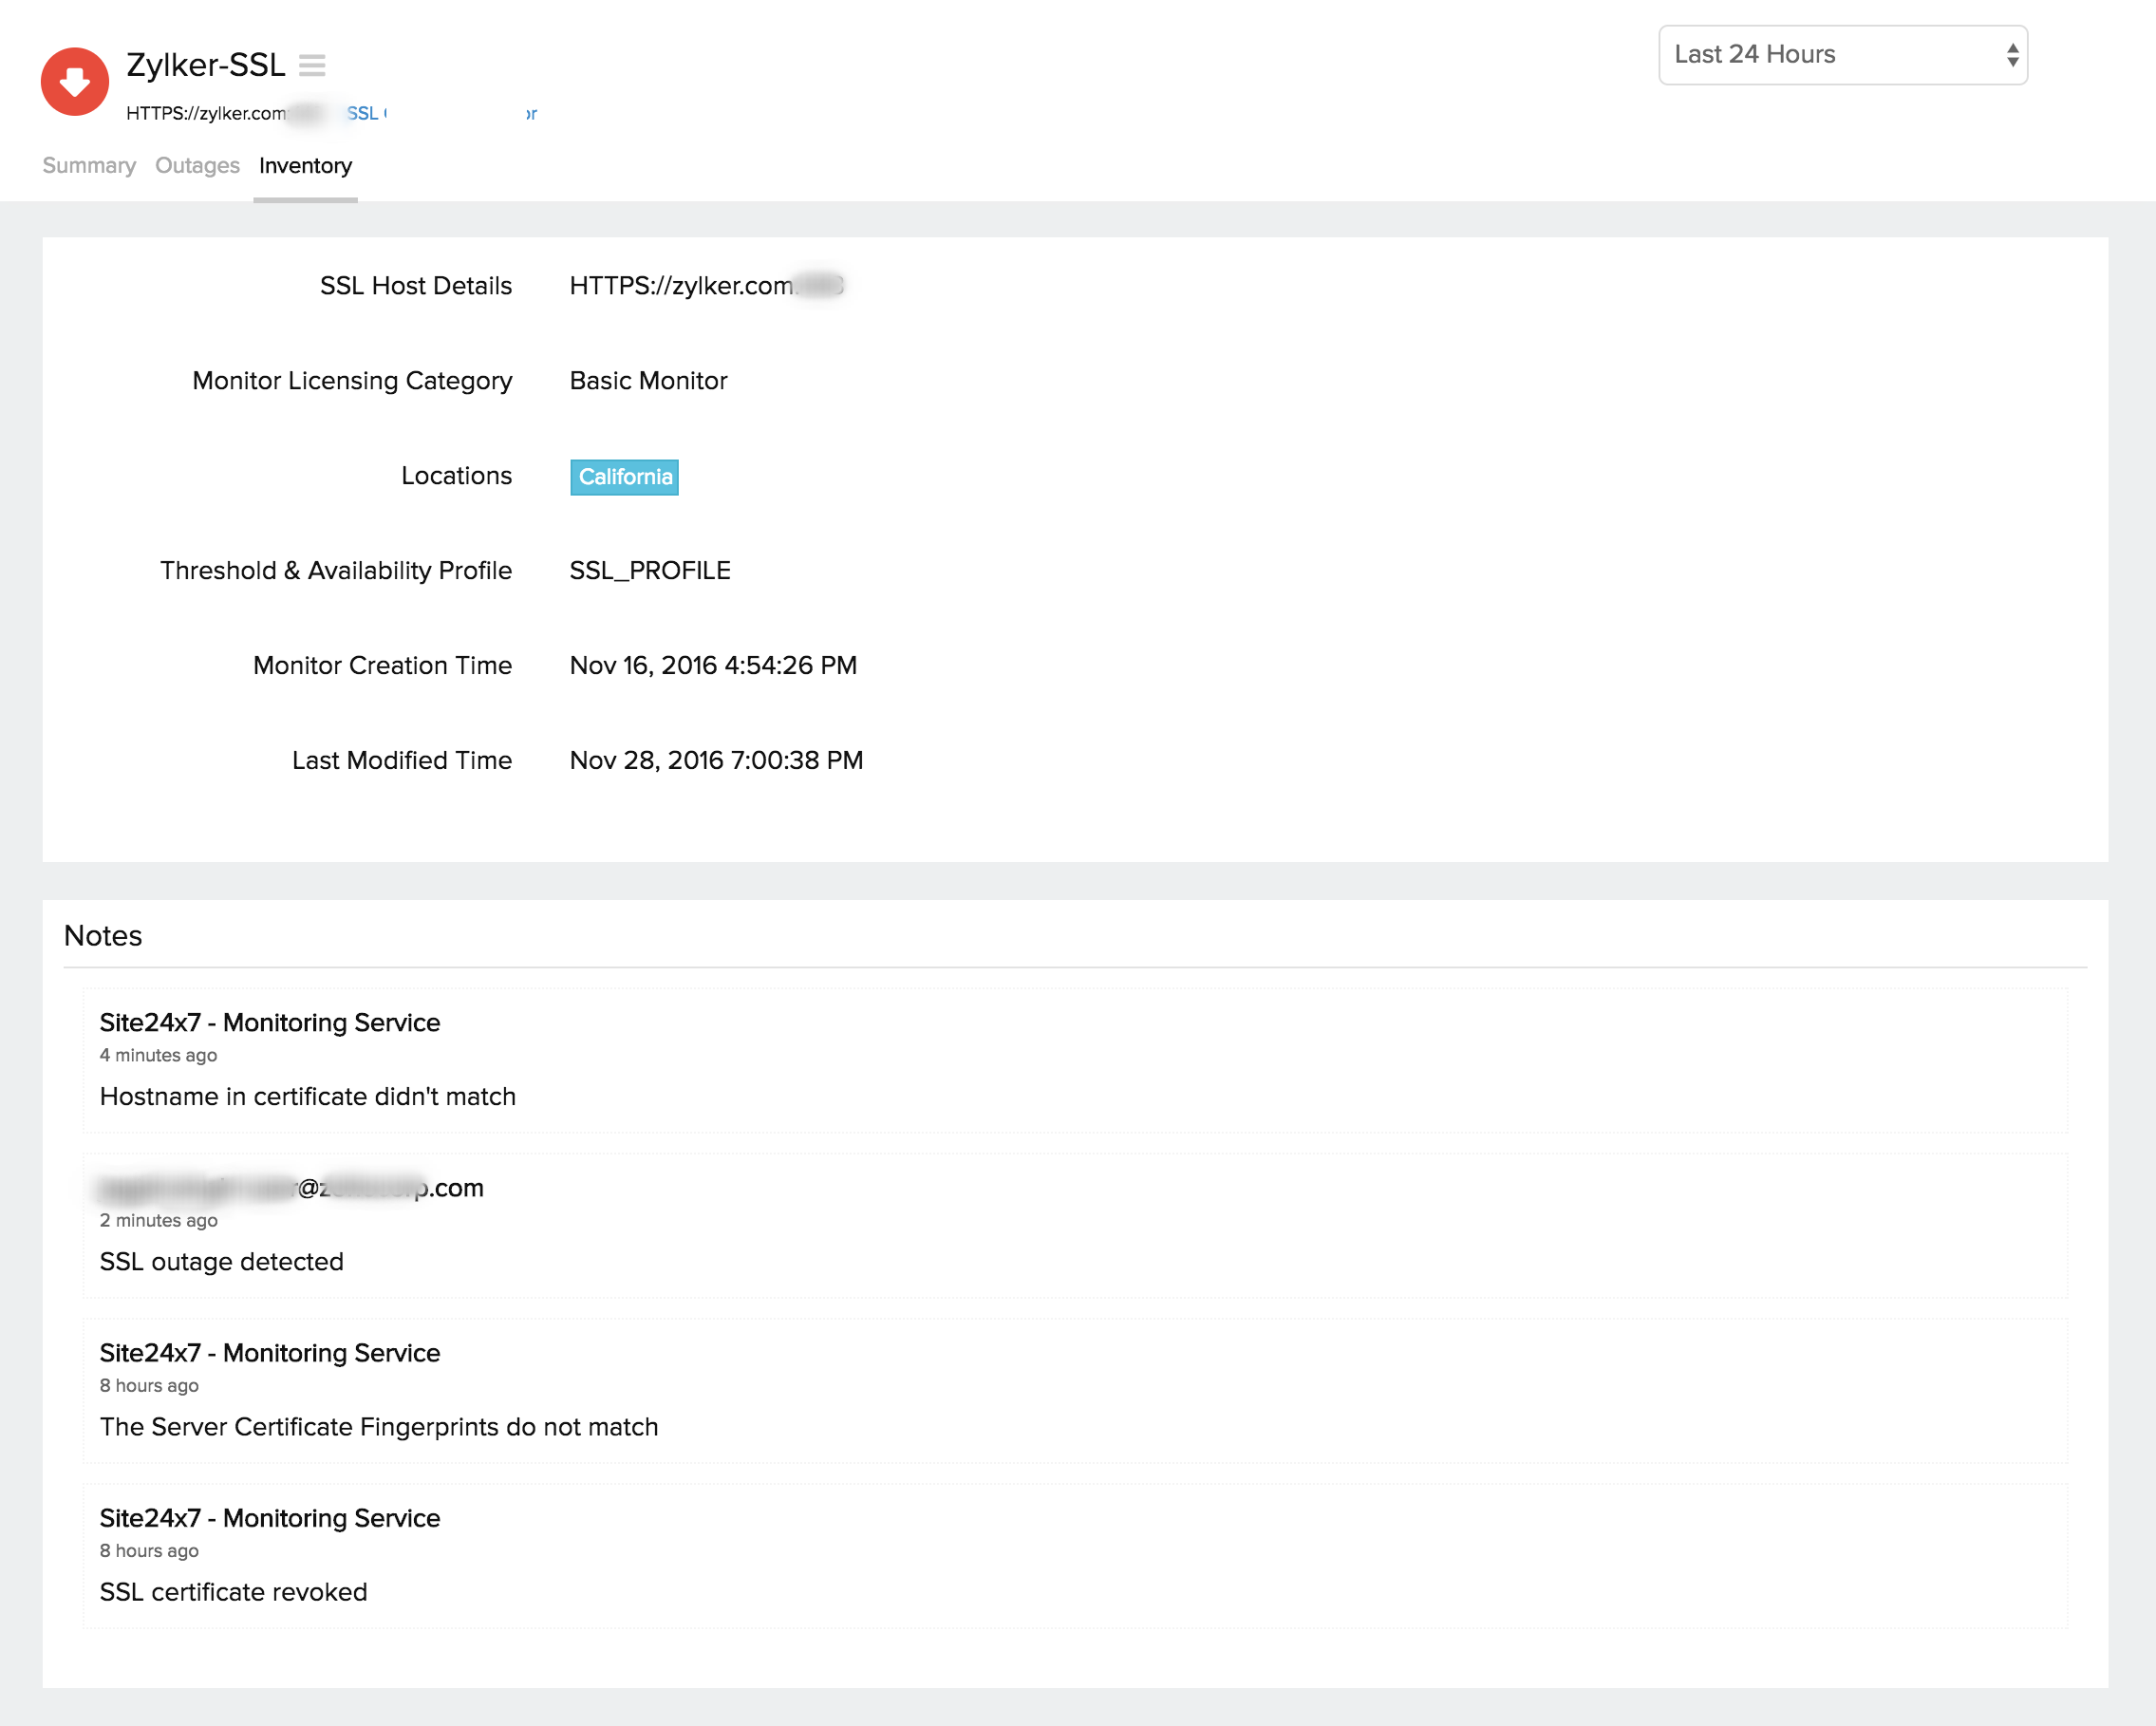
Task: Select the 'Server Certificate Fingerprints do not match' note
Action: 378,1427
